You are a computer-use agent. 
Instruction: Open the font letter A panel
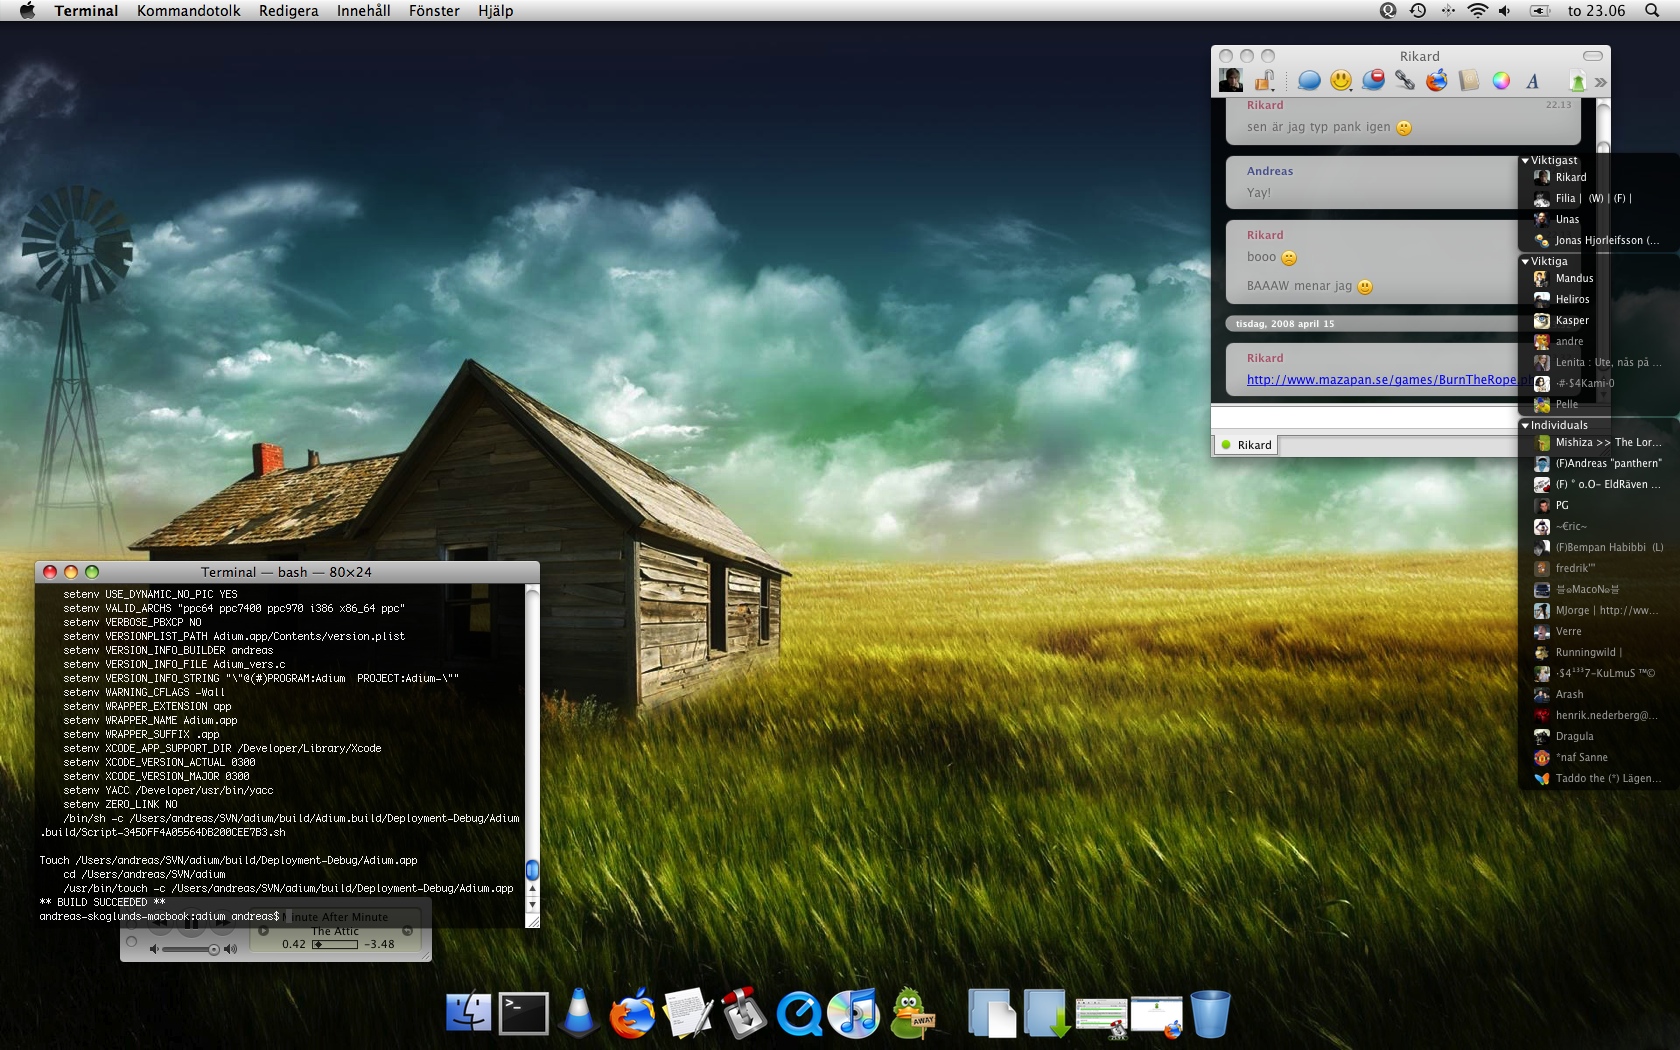1532,82
